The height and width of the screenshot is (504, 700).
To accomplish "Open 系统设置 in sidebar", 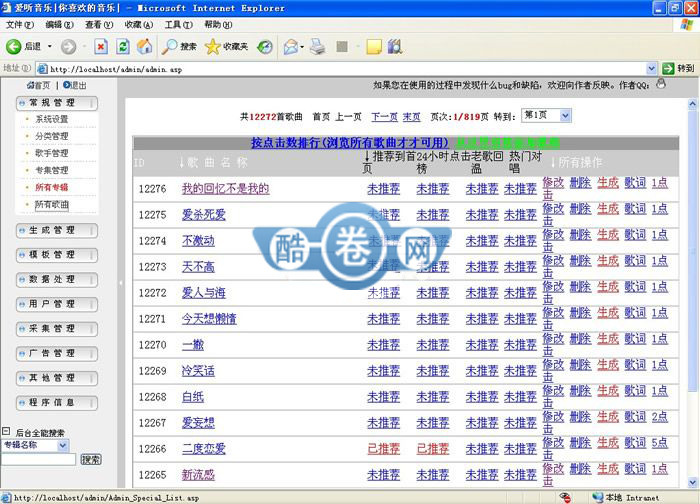I will click(x=52, y=119).
